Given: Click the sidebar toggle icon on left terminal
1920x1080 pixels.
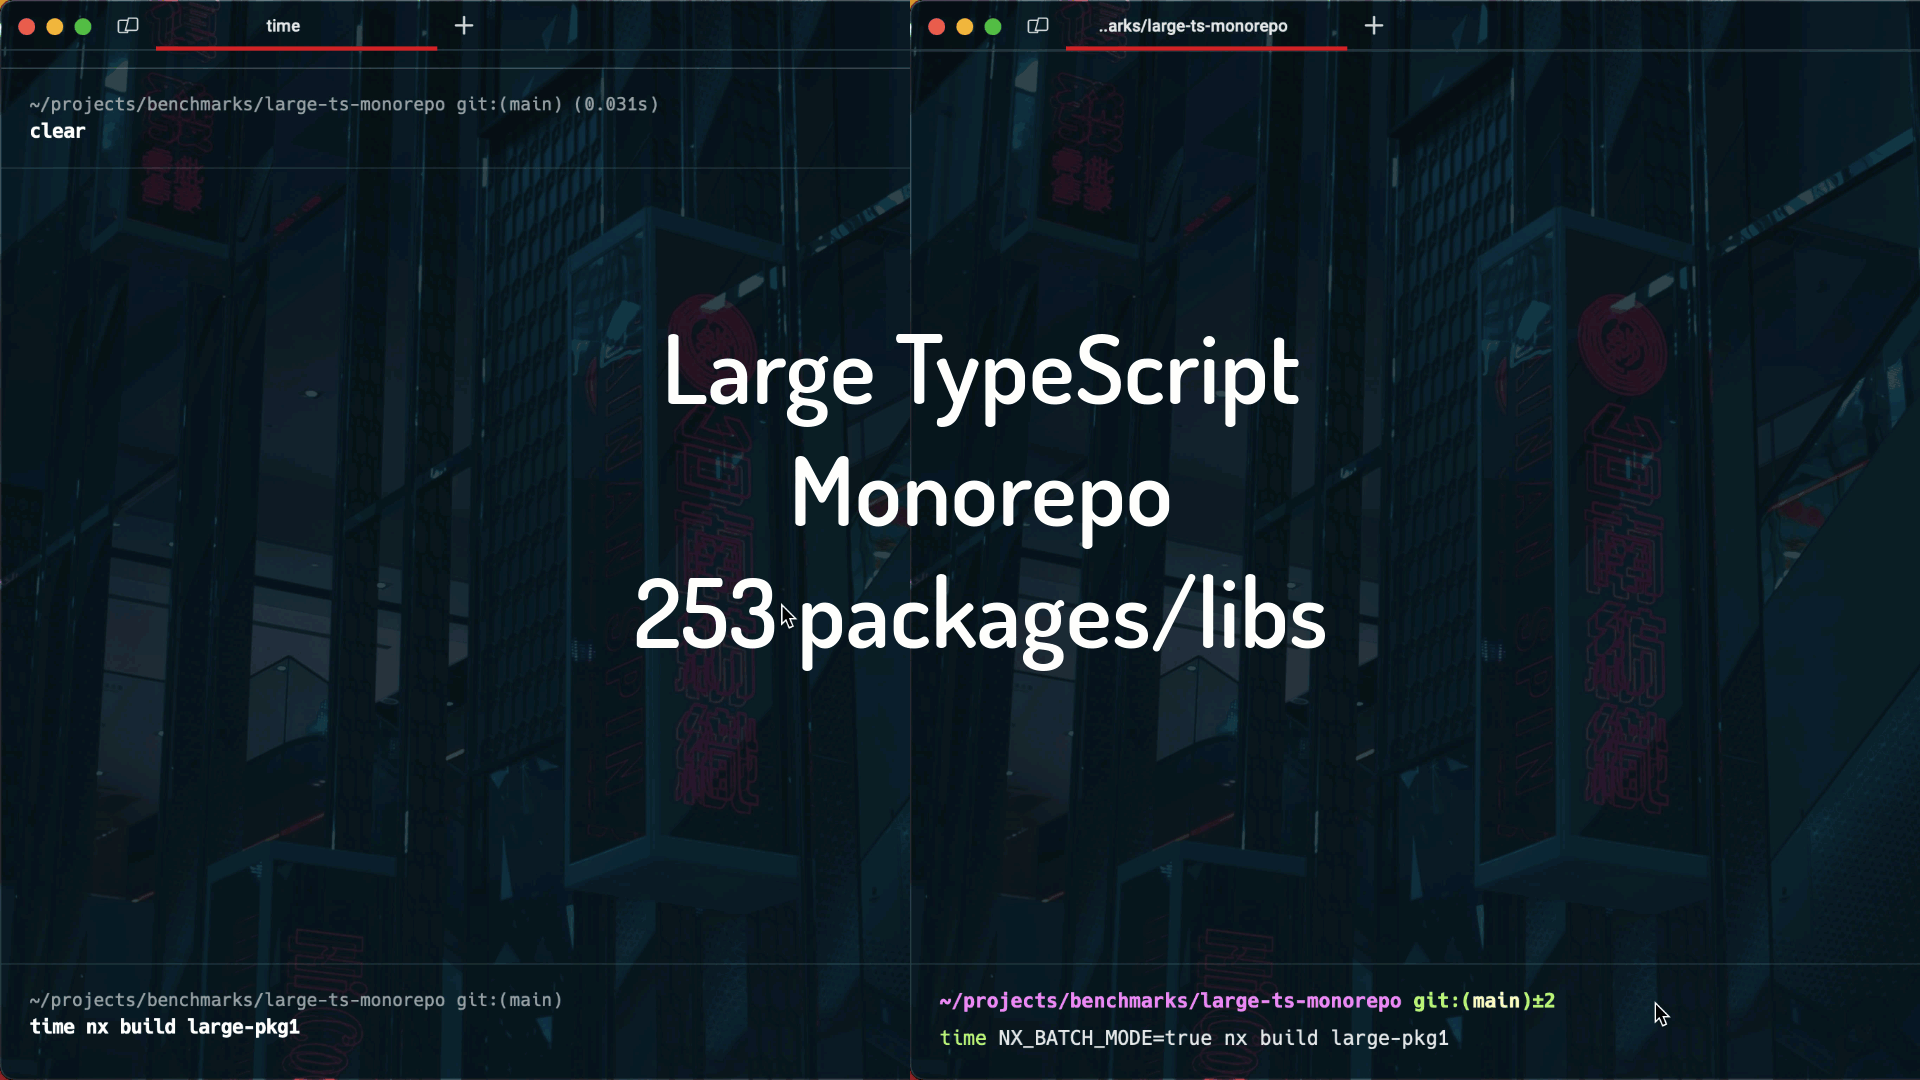Looking at the screenshot, I should point(128,25).
